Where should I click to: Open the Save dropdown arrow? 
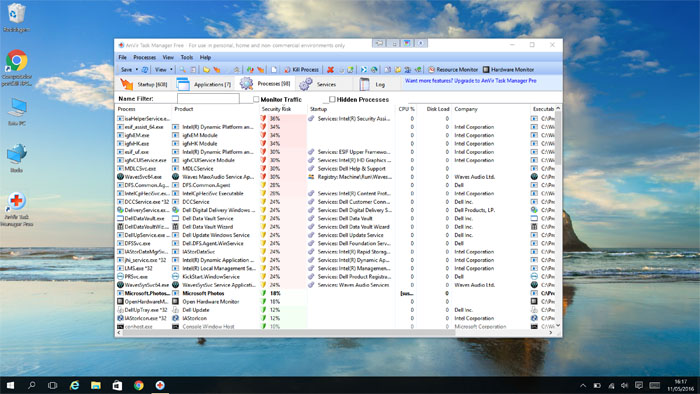point(137,70)
